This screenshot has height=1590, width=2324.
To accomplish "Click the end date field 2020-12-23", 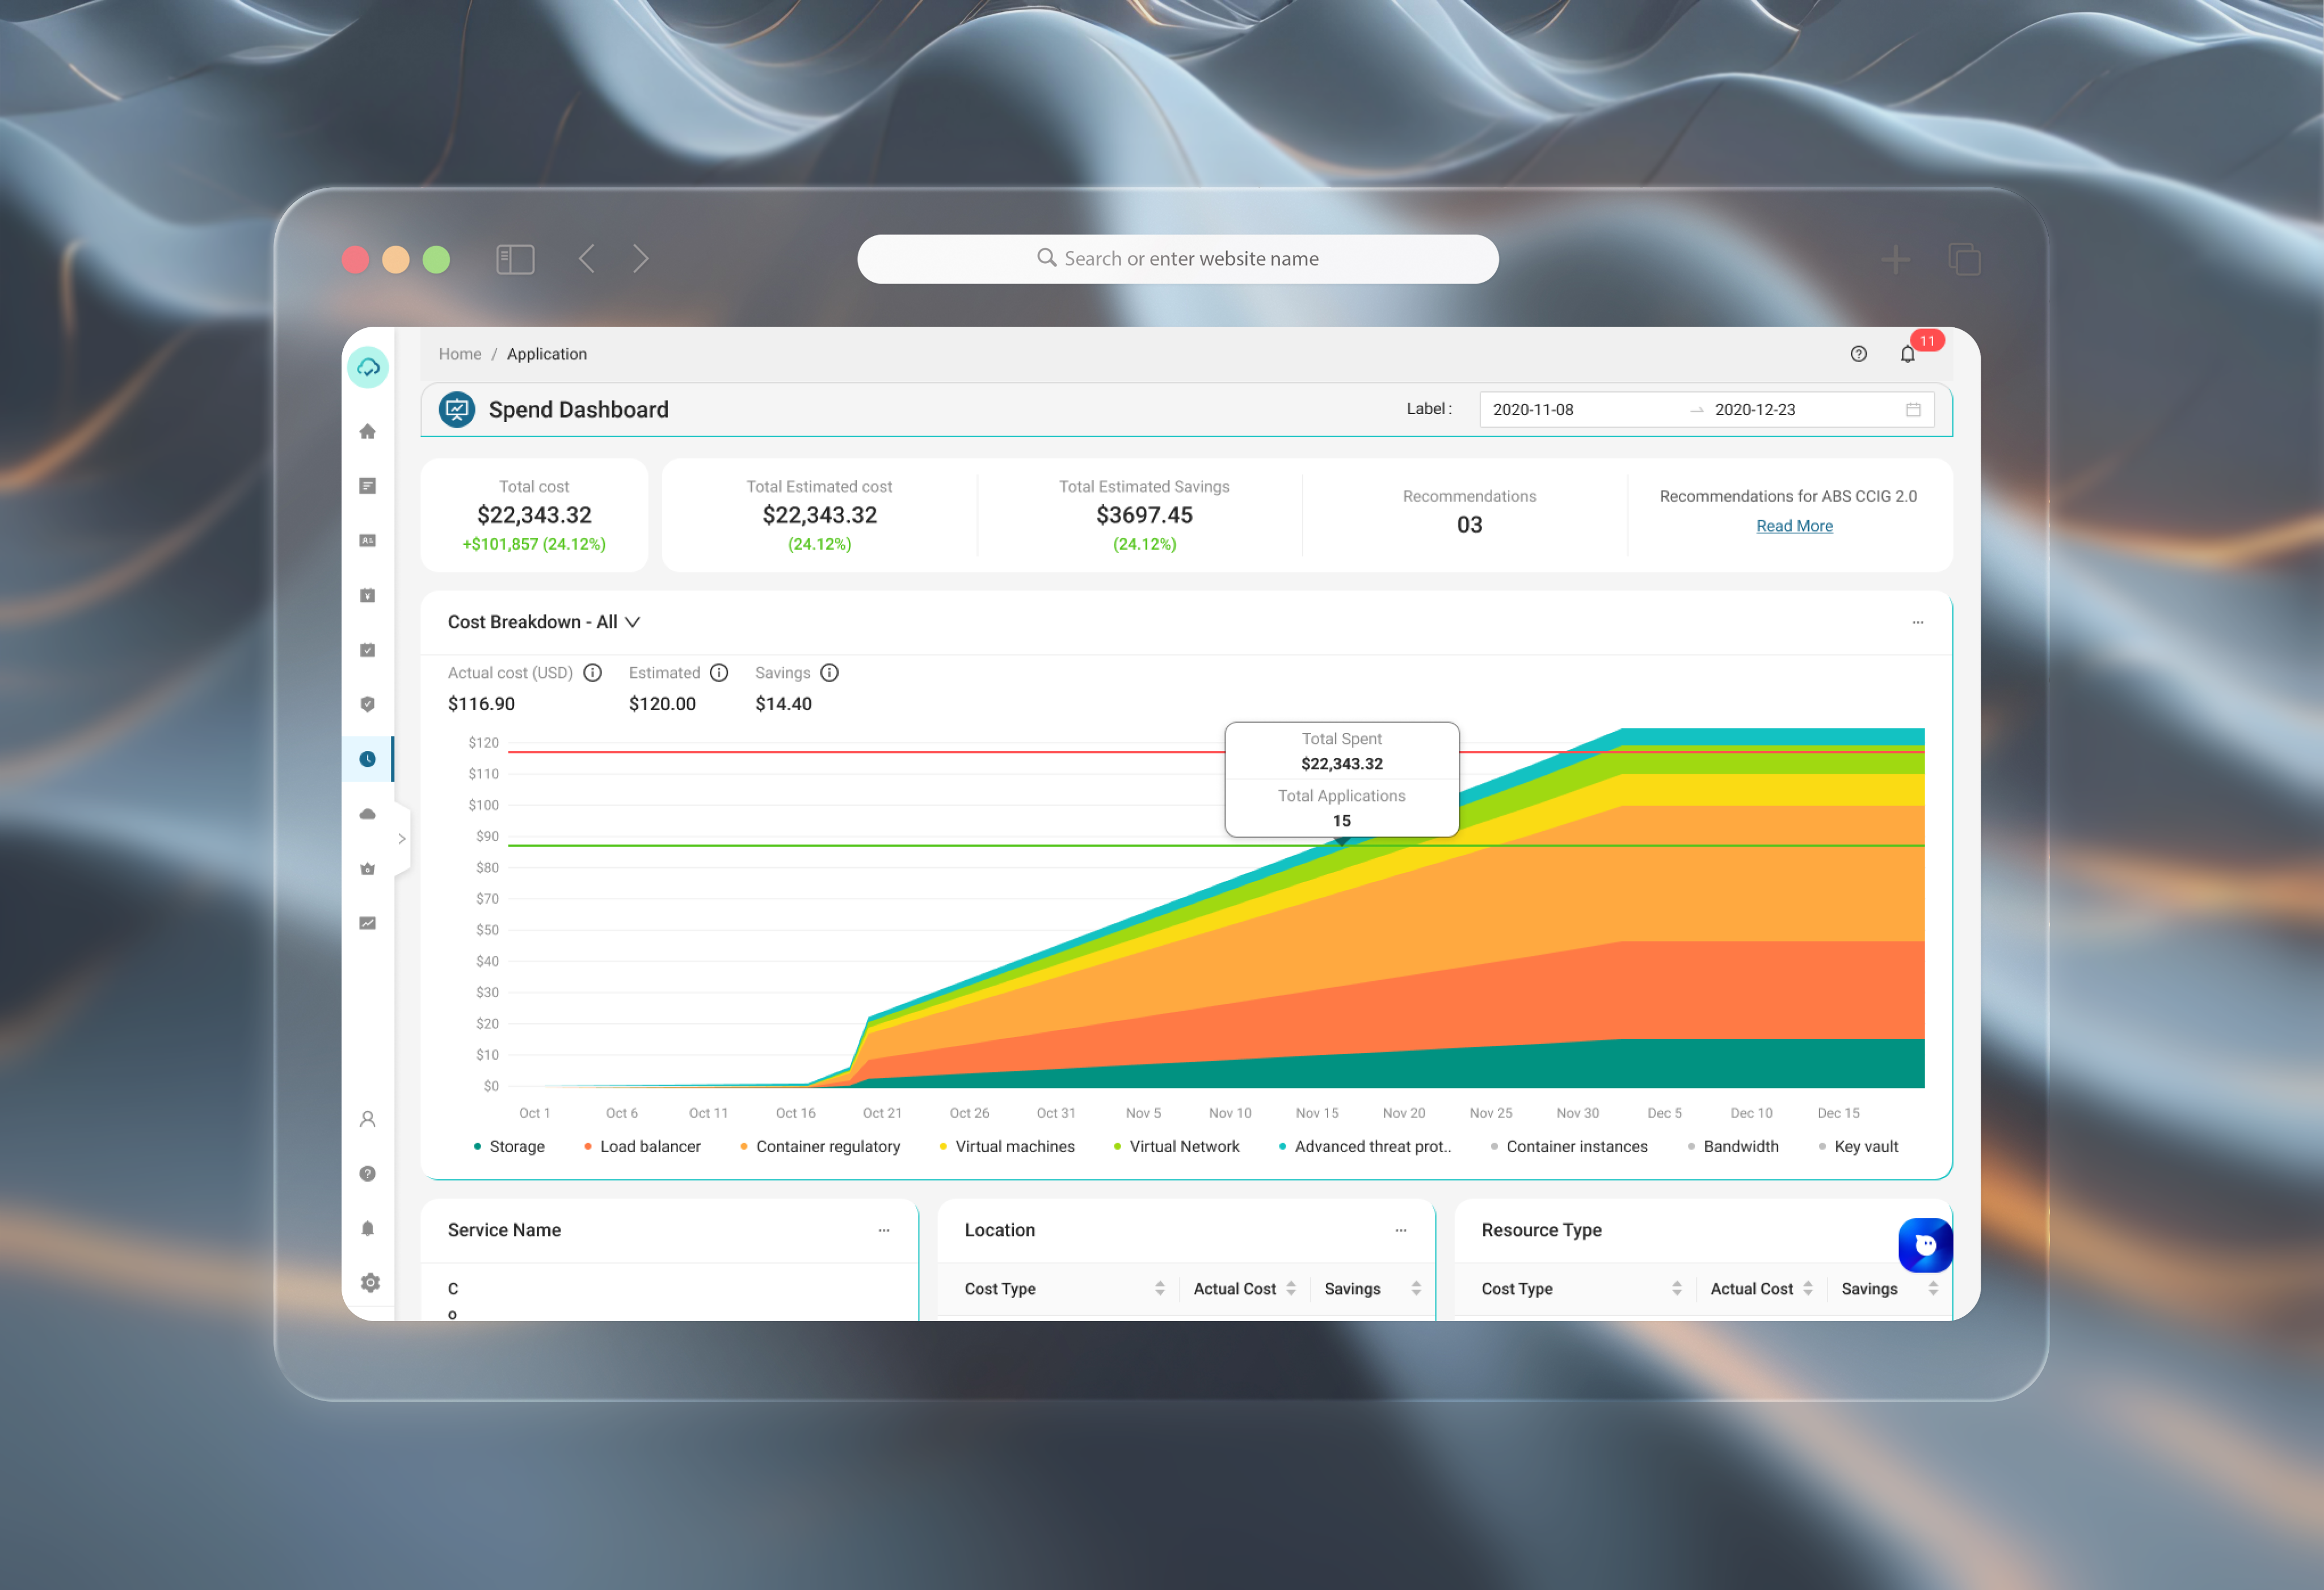I will 1755,410.
